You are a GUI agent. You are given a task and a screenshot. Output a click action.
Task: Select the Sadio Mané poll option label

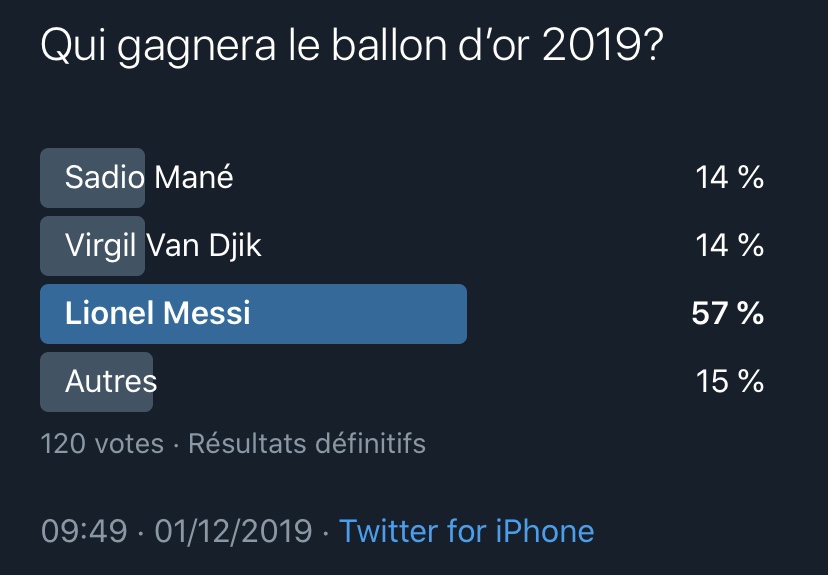[x=149, y=178]
